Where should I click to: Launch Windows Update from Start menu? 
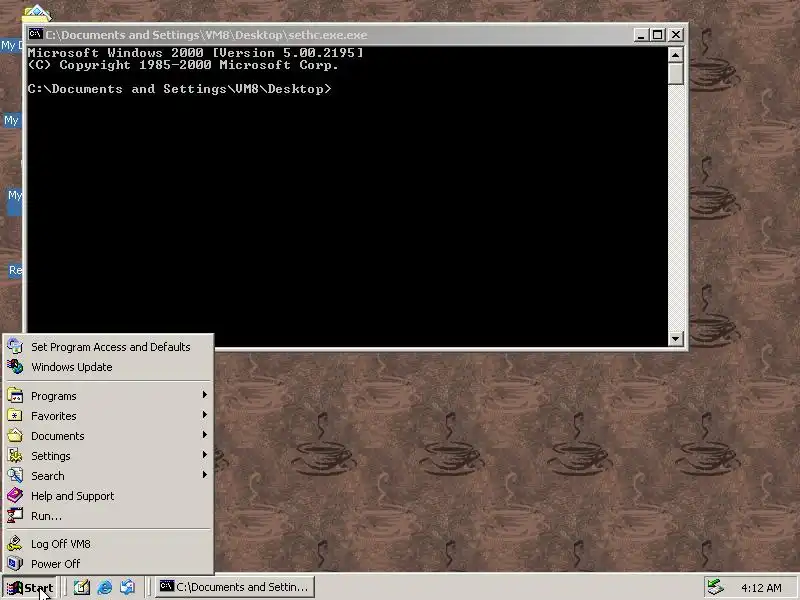(108, 367)
